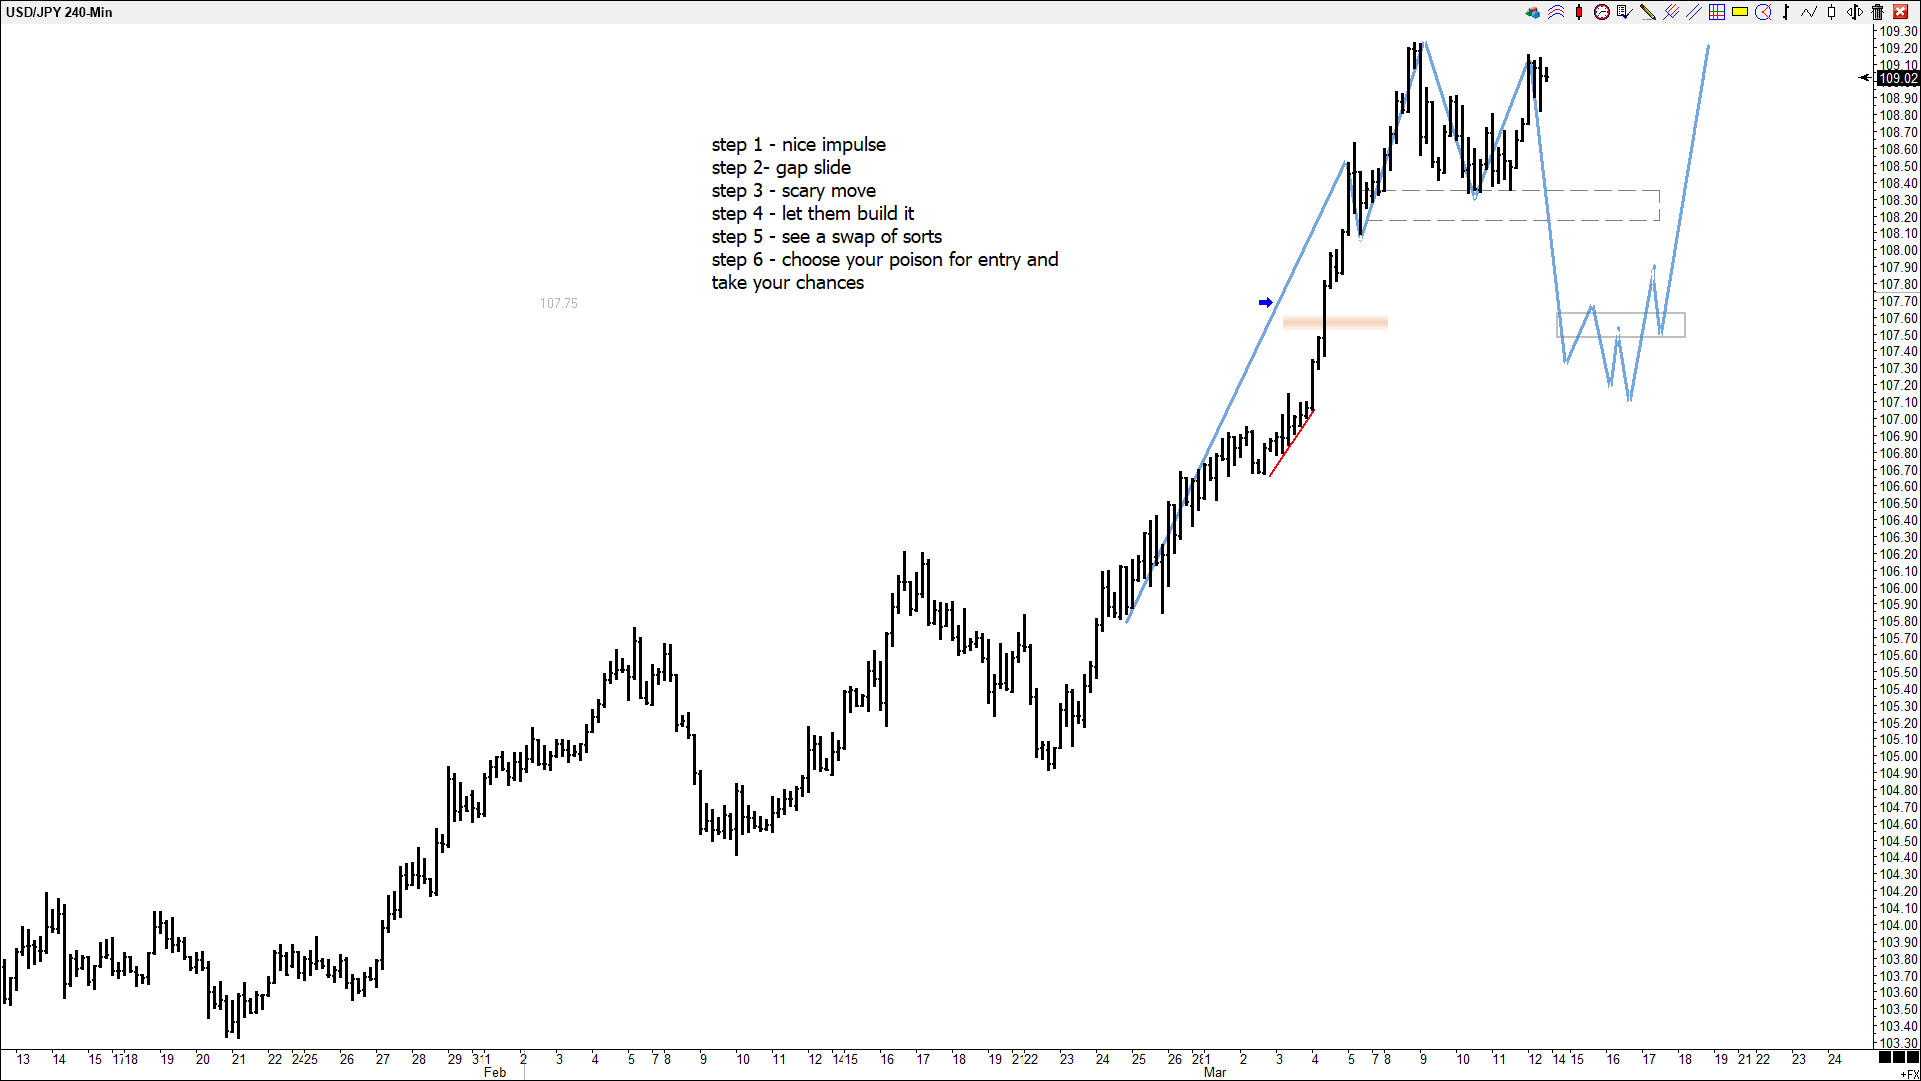Click the USD/JPY 240-Min chart title
This screenshot has width=1921, height=1081.
pos(59,12)
